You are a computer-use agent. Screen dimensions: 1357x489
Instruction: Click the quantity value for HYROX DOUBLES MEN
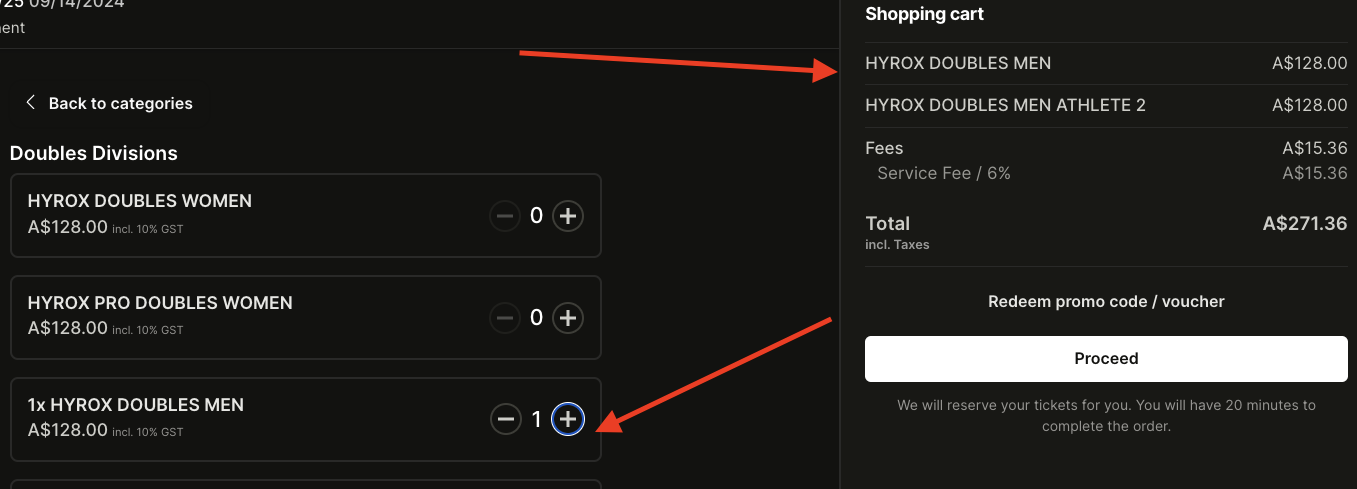coord(537,419)
